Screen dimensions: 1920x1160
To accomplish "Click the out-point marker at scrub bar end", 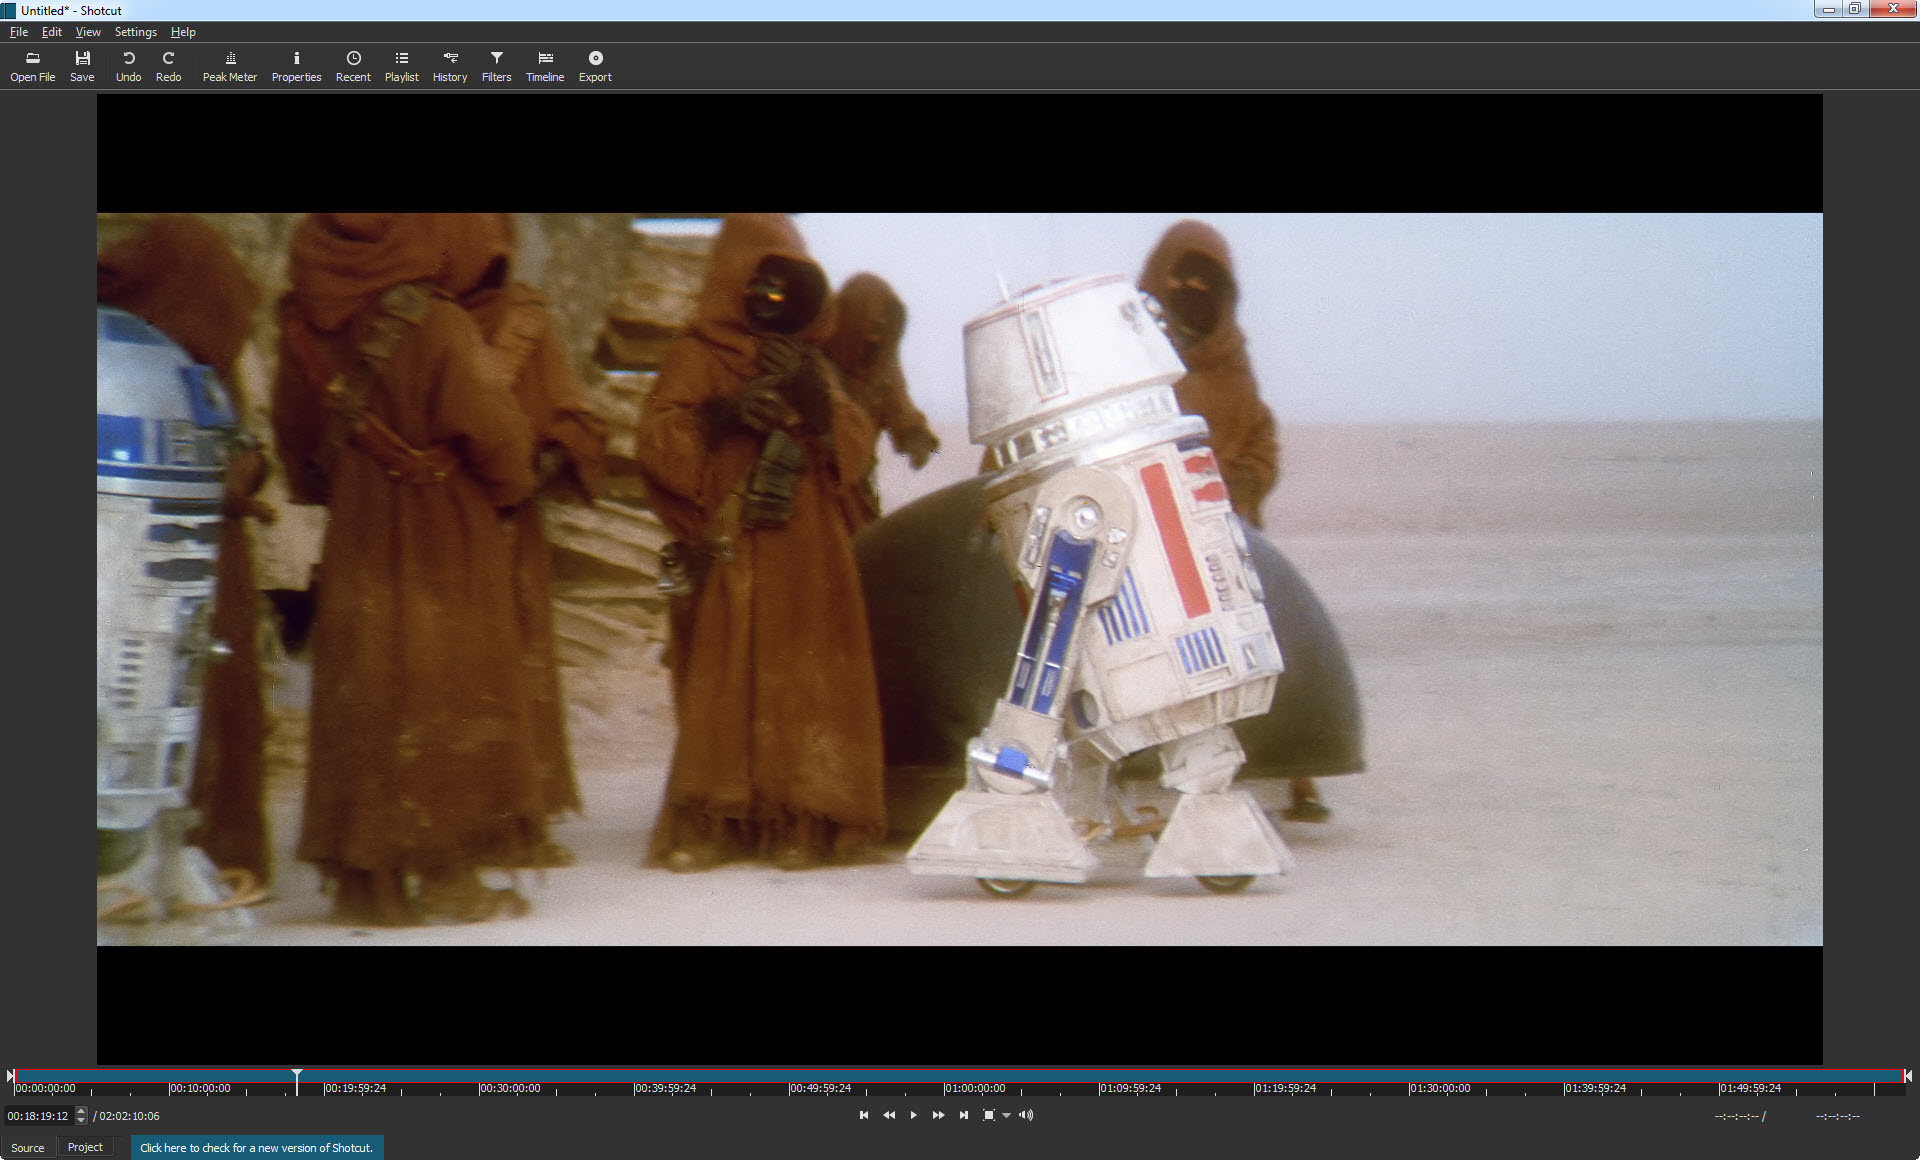I will pyautogui.click(x=1908, y=1076).
